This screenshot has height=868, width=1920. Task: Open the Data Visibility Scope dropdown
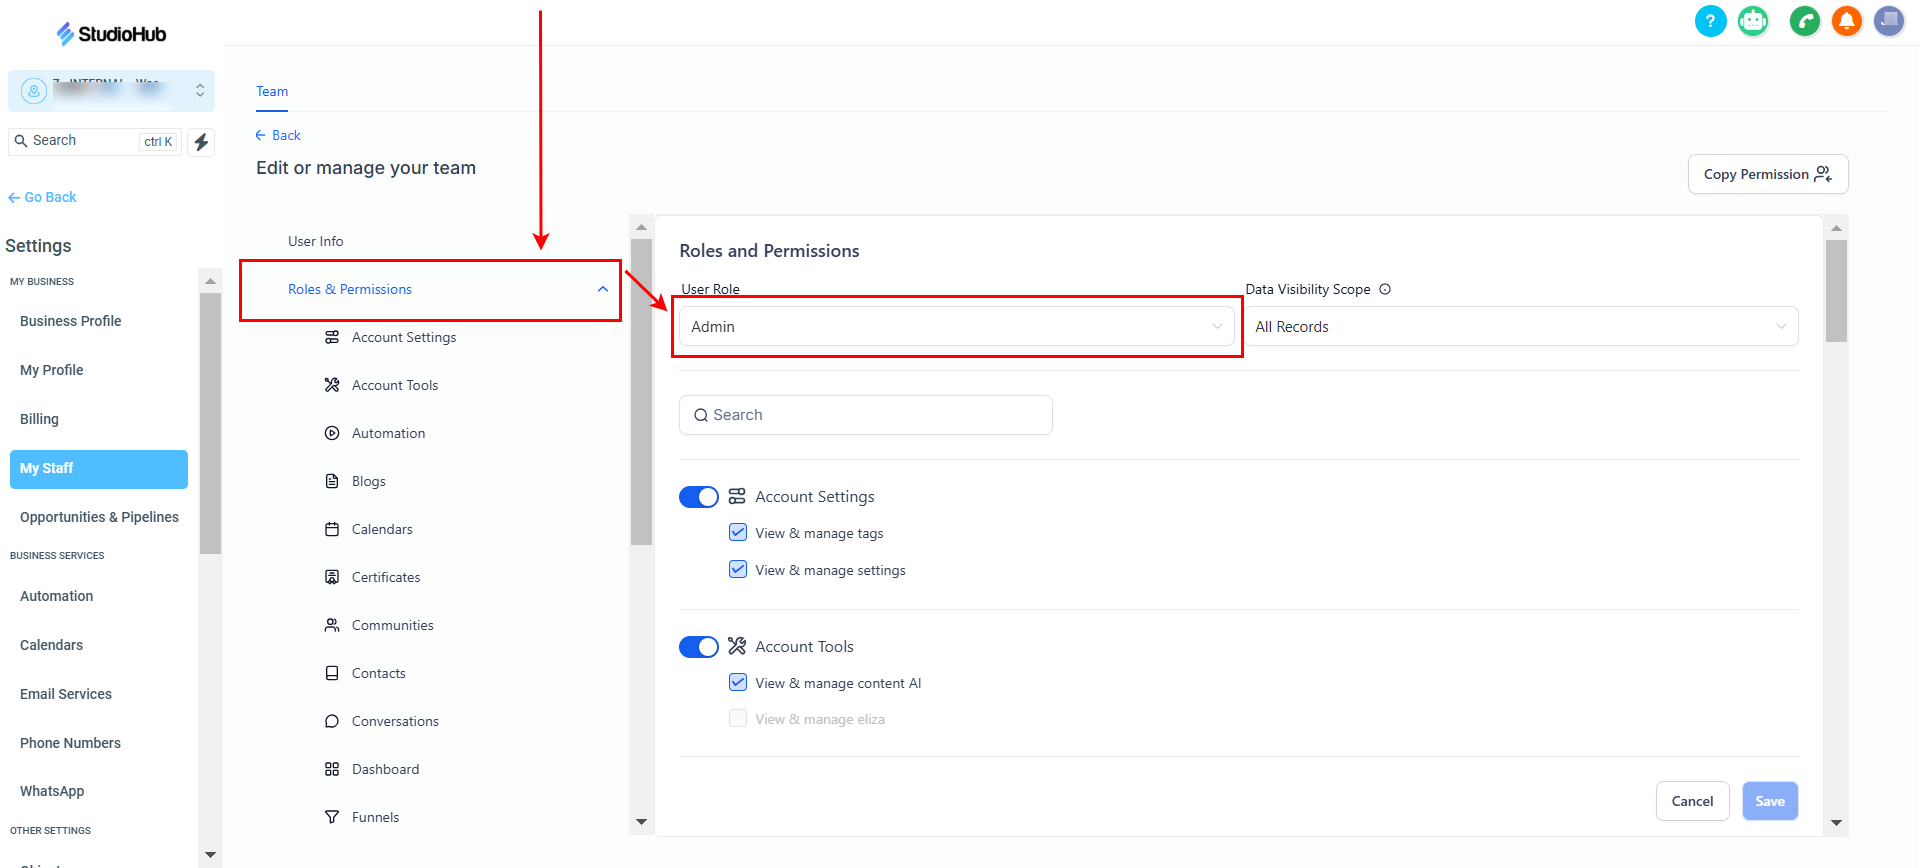pyautogui.click(x=1521, y=326)
